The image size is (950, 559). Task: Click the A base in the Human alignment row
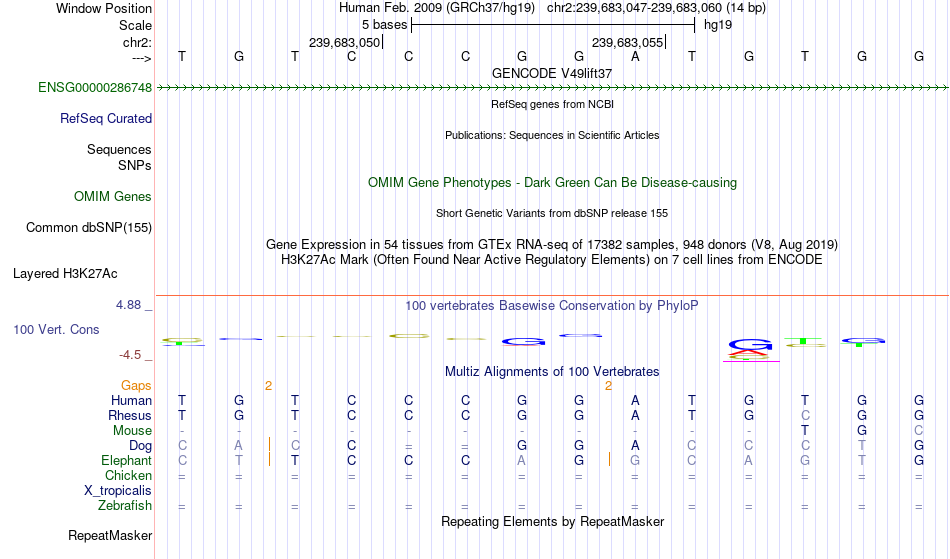coord(635,400)
